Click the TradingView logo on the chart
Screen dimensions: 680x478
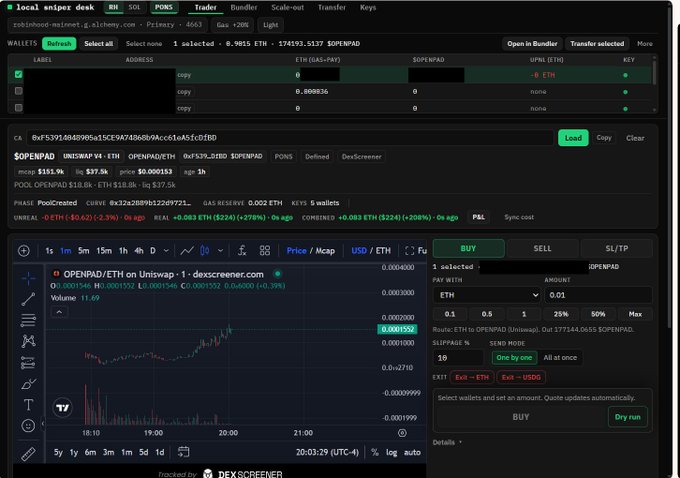[63, 408]
